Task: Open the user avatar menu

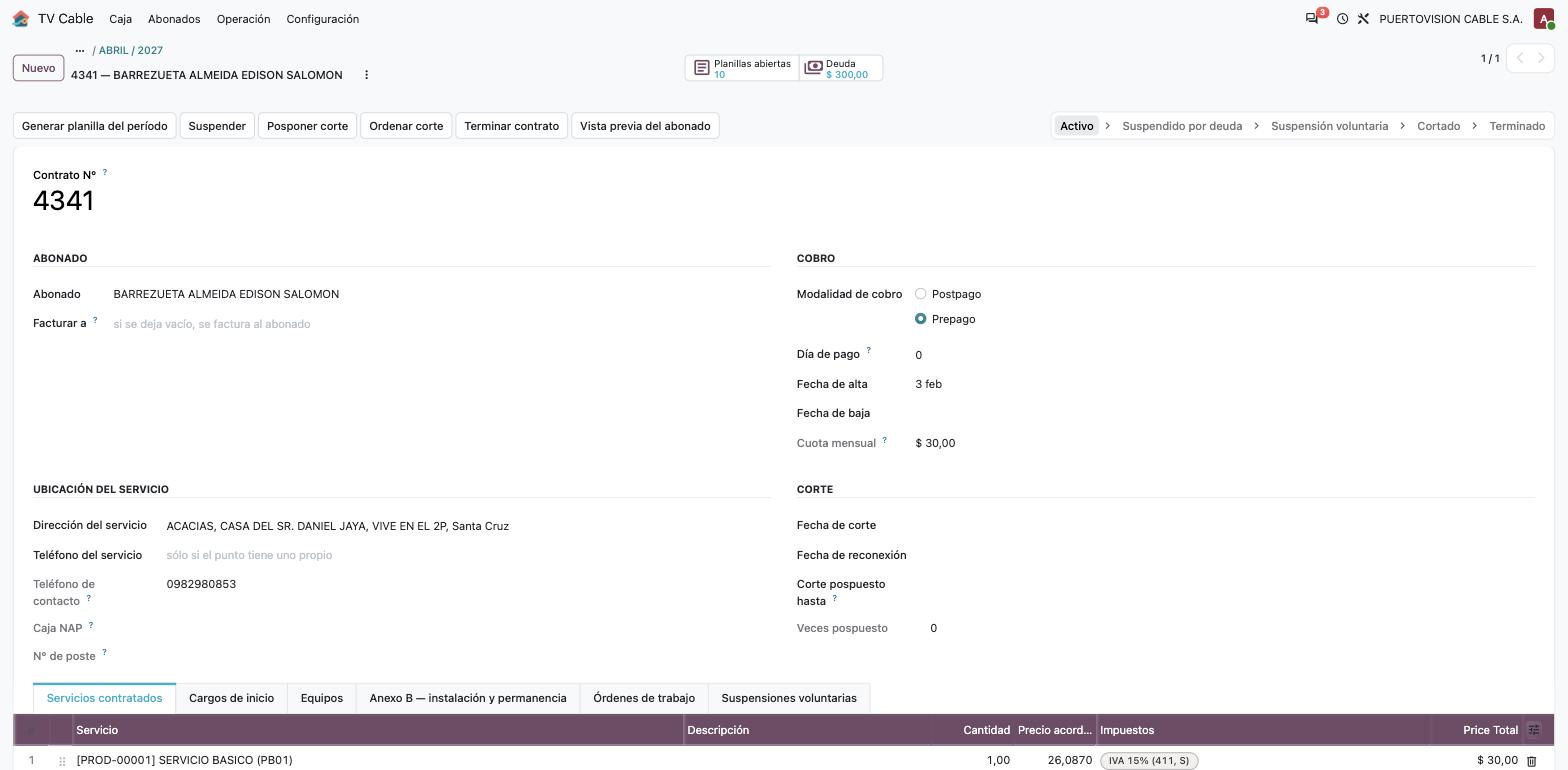Action: point(1543,19)
